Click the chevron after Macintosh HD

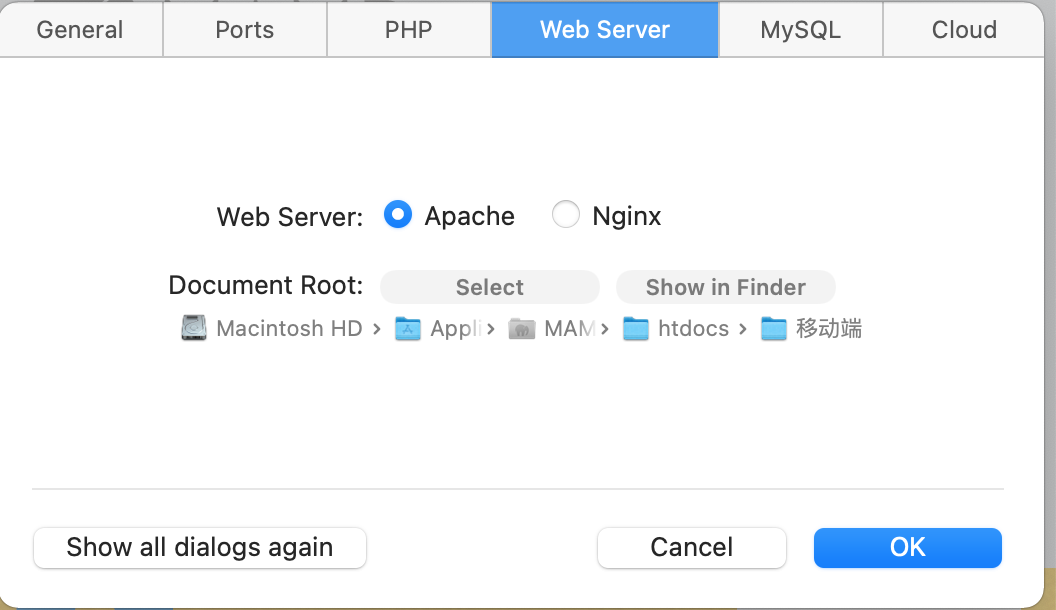tap(376, 328)
